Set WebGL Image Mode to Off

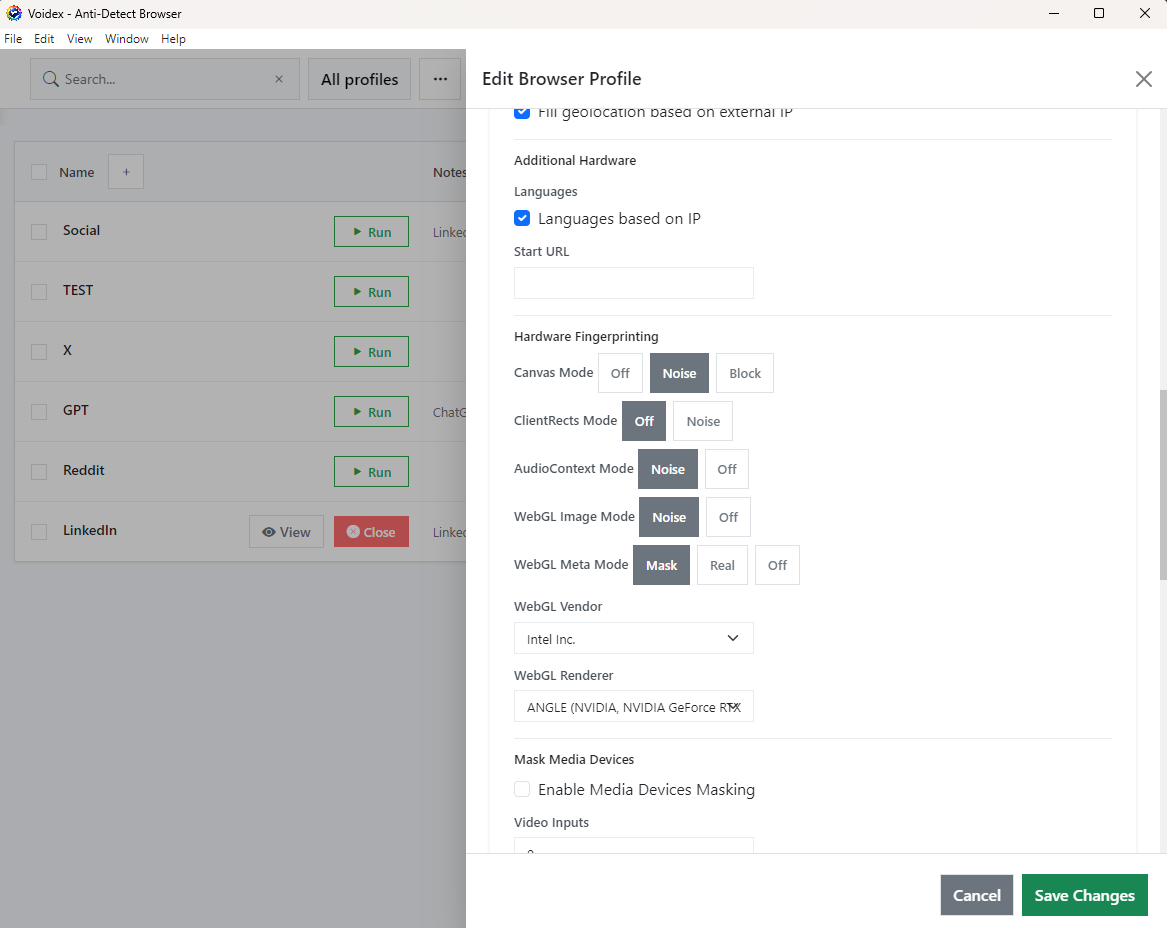tap(729, 517)
